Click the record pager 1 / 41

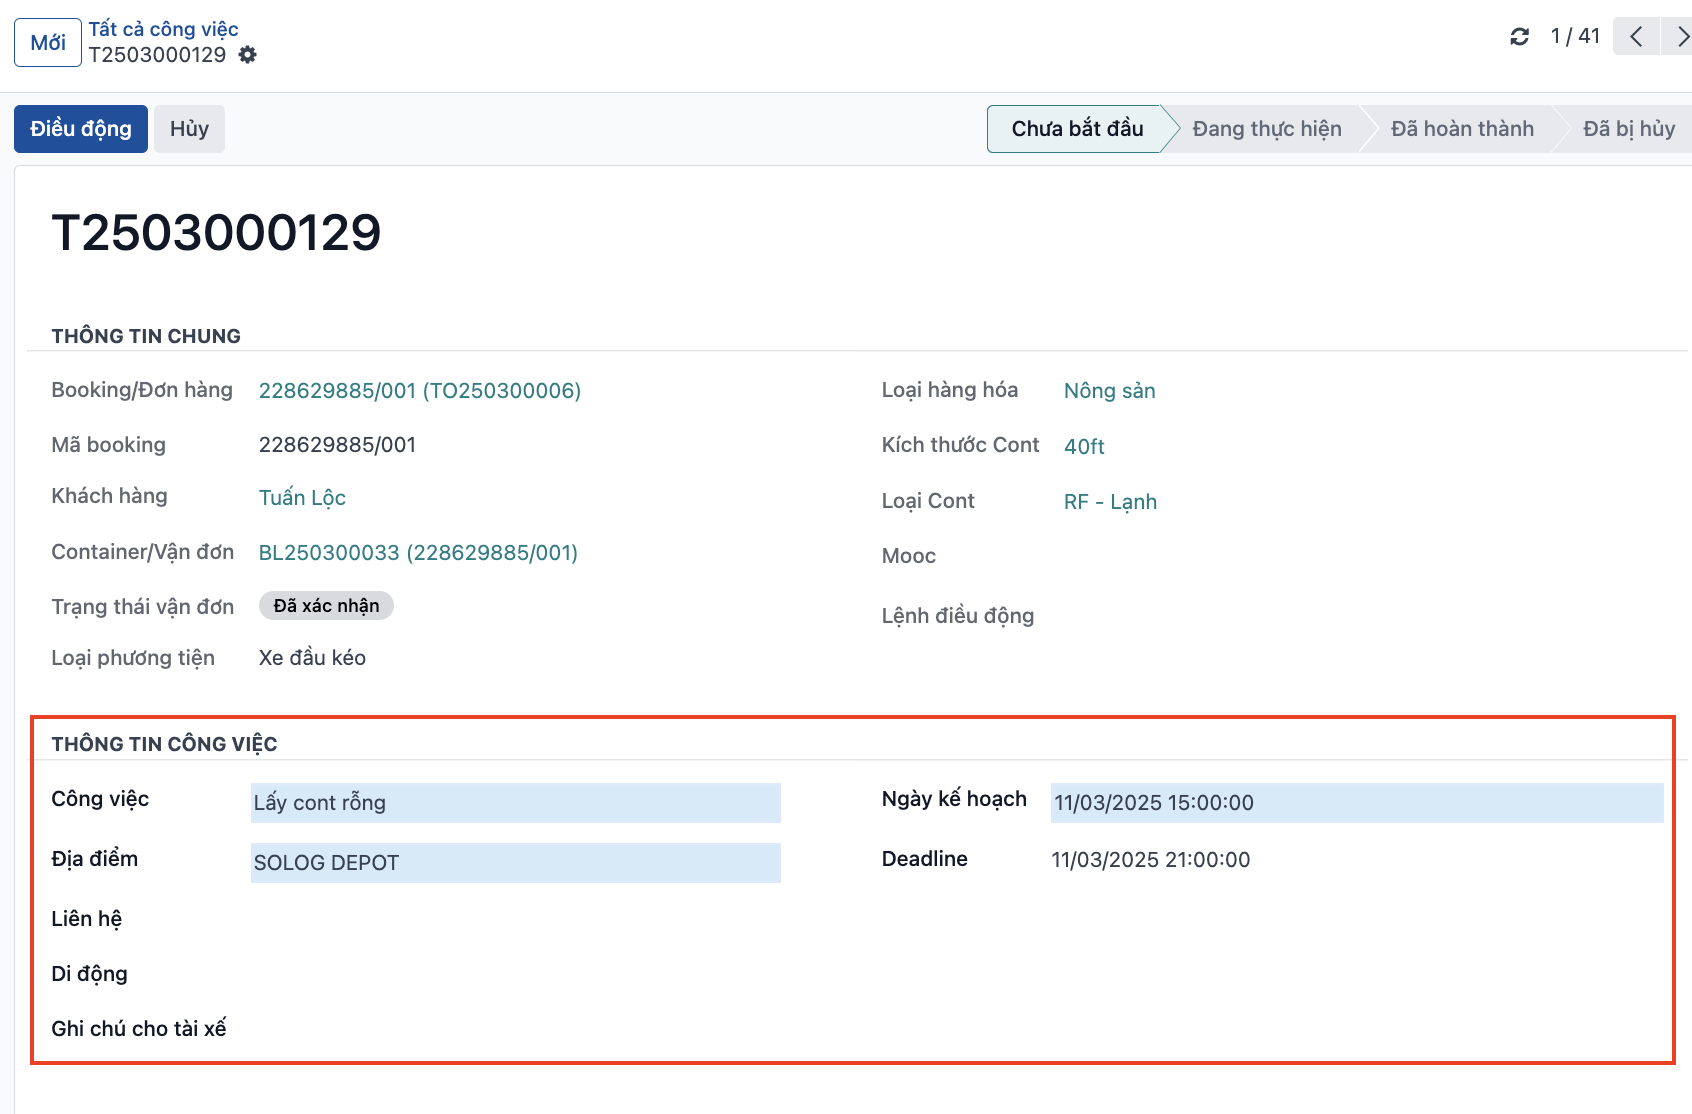click(x=1575, y=37)
